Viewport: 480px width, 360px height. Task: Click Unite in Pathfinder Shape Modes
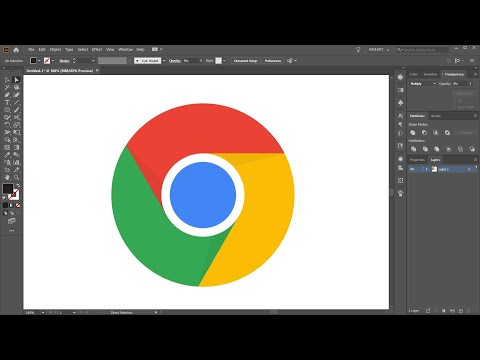tap(413, 133)
